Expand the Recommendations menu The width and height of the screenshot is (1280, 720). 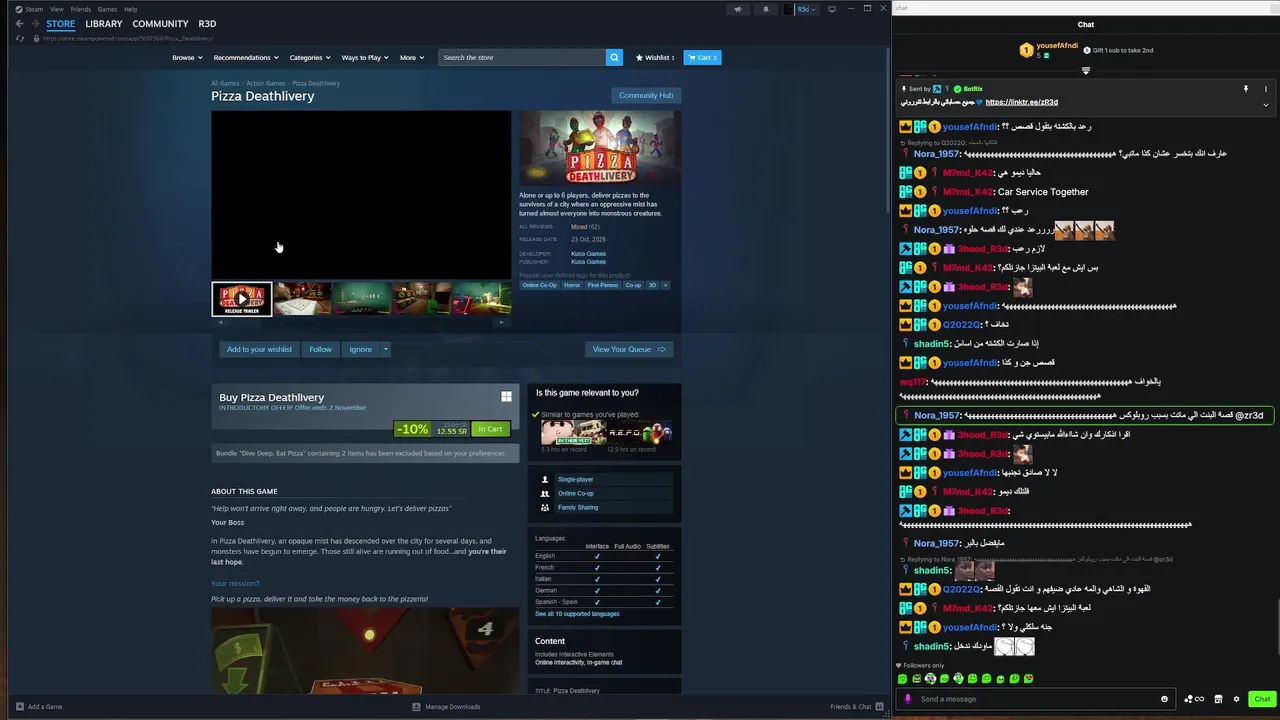[245, 57]
